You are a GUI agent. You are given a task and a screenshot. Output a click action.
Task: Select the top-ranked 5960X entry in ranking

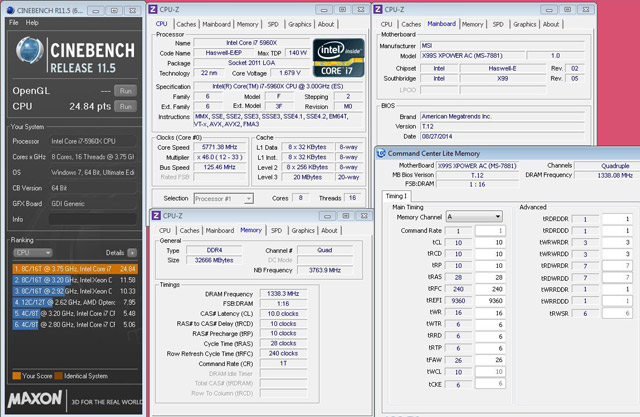point(70,268)
